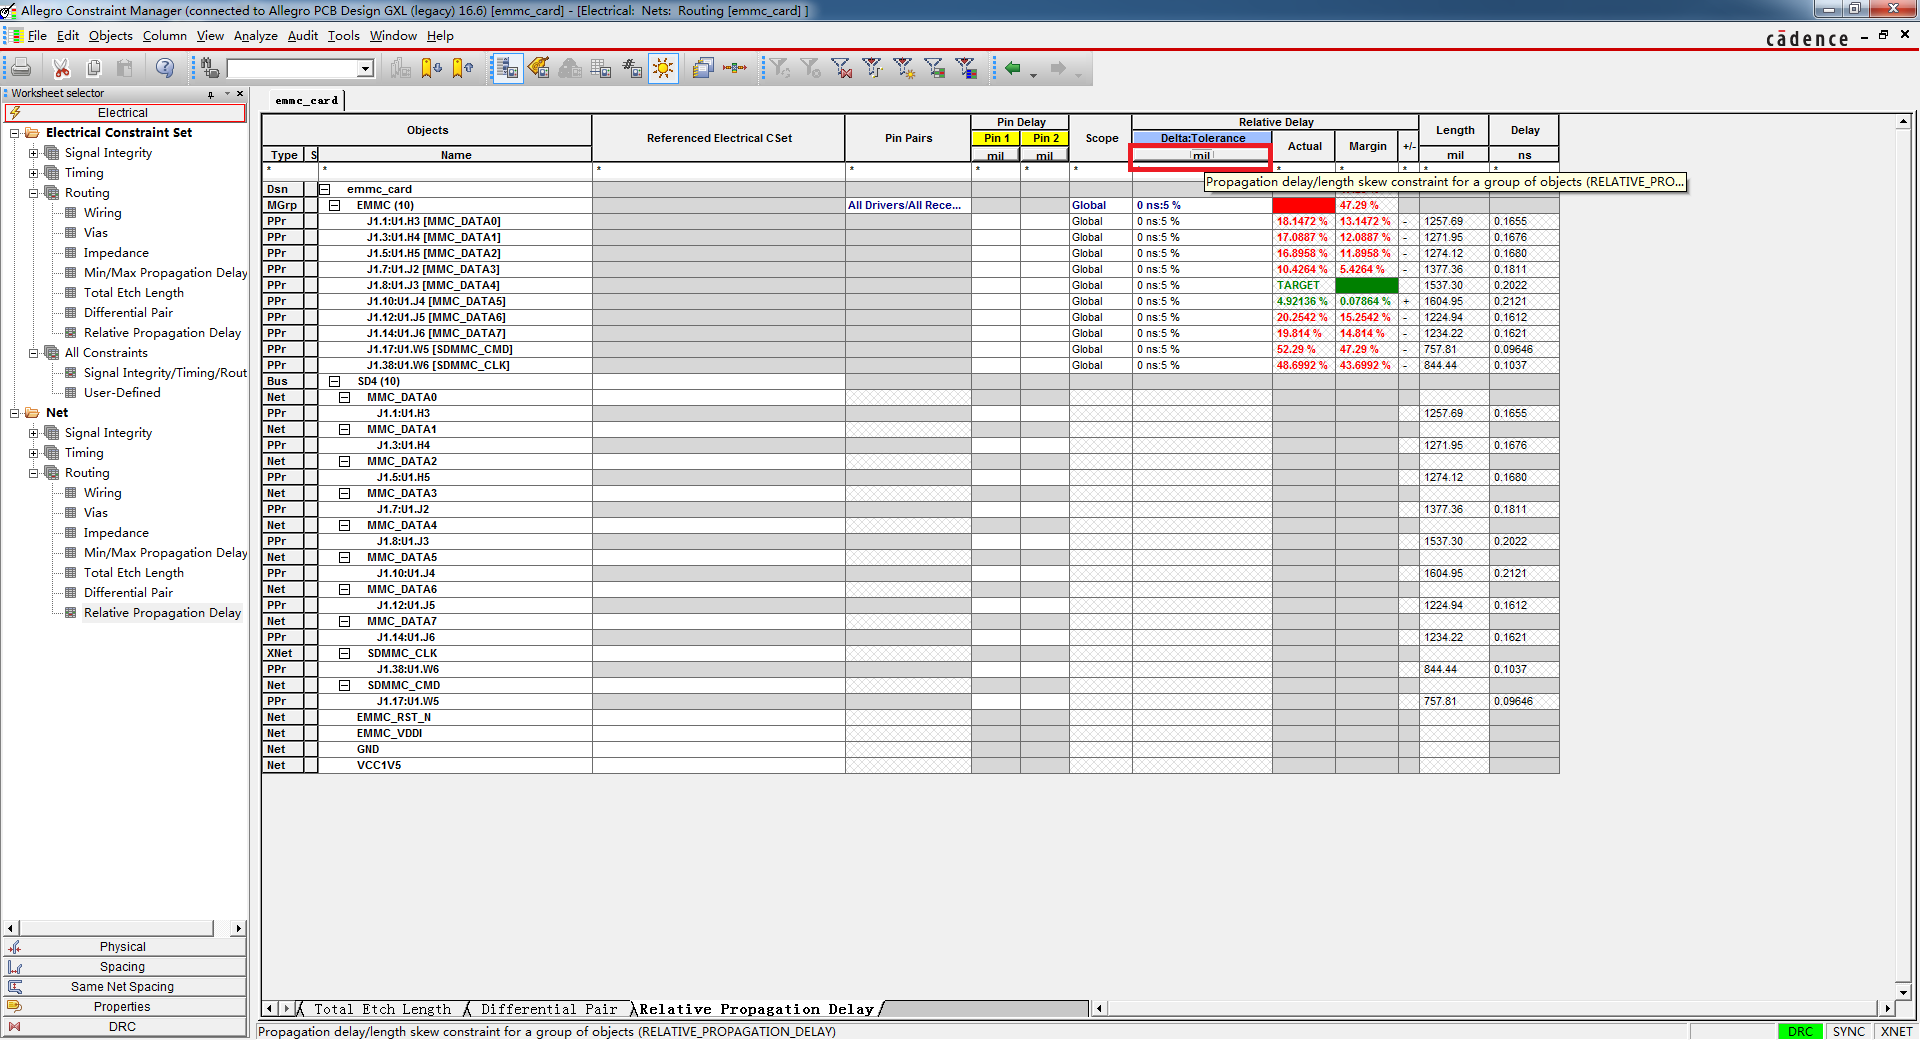1920x1040 pixels.
Task: Open the Objects menu
Action: [110, 36]
